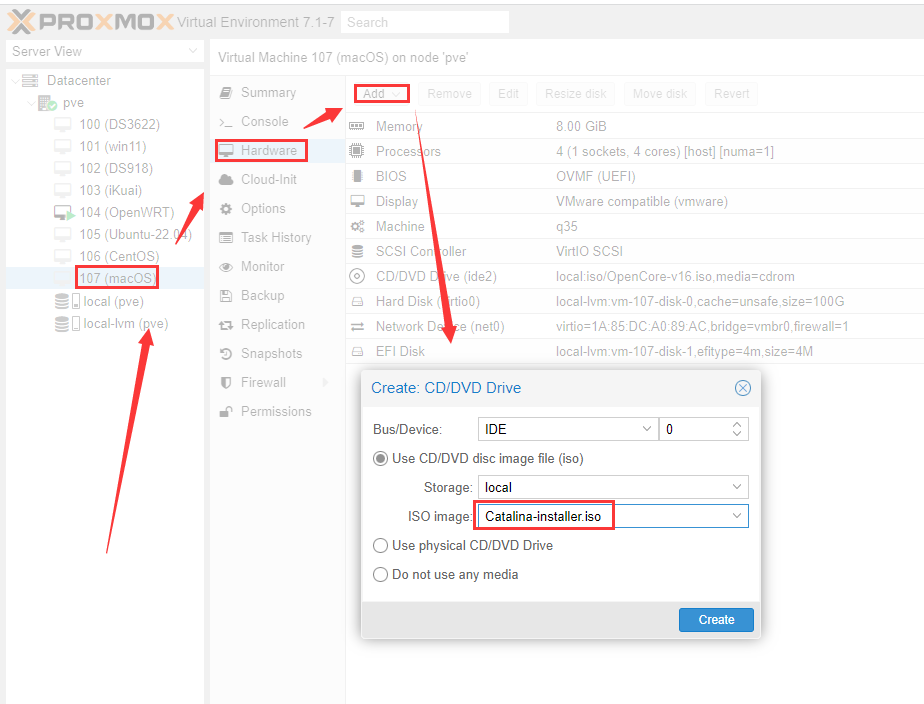Click the Move disk button

click(660, 94)
